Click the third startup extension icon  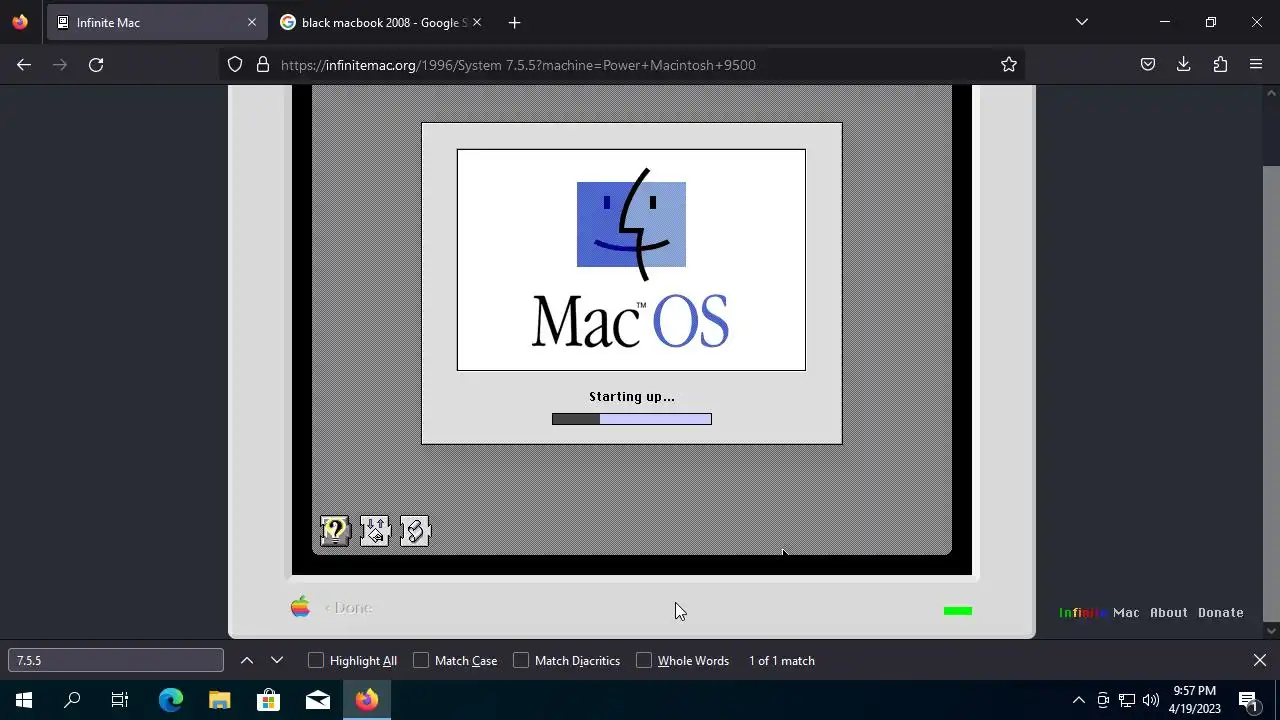(414, 531)
